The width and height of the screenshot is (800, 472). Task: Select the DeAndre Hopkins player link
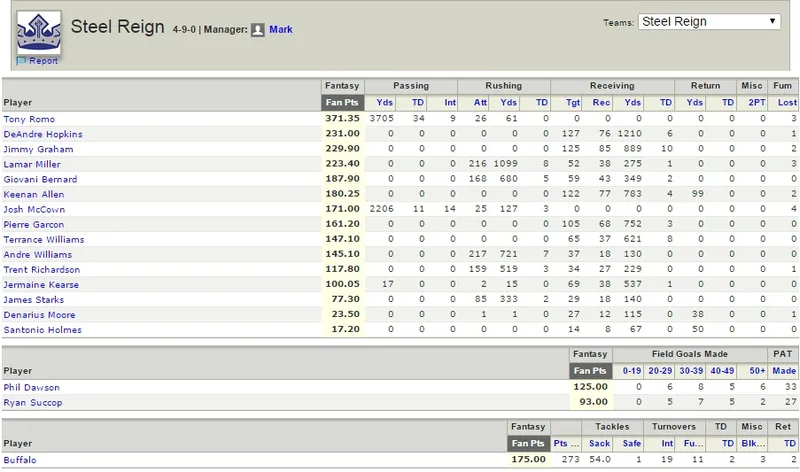coord(43,134)
